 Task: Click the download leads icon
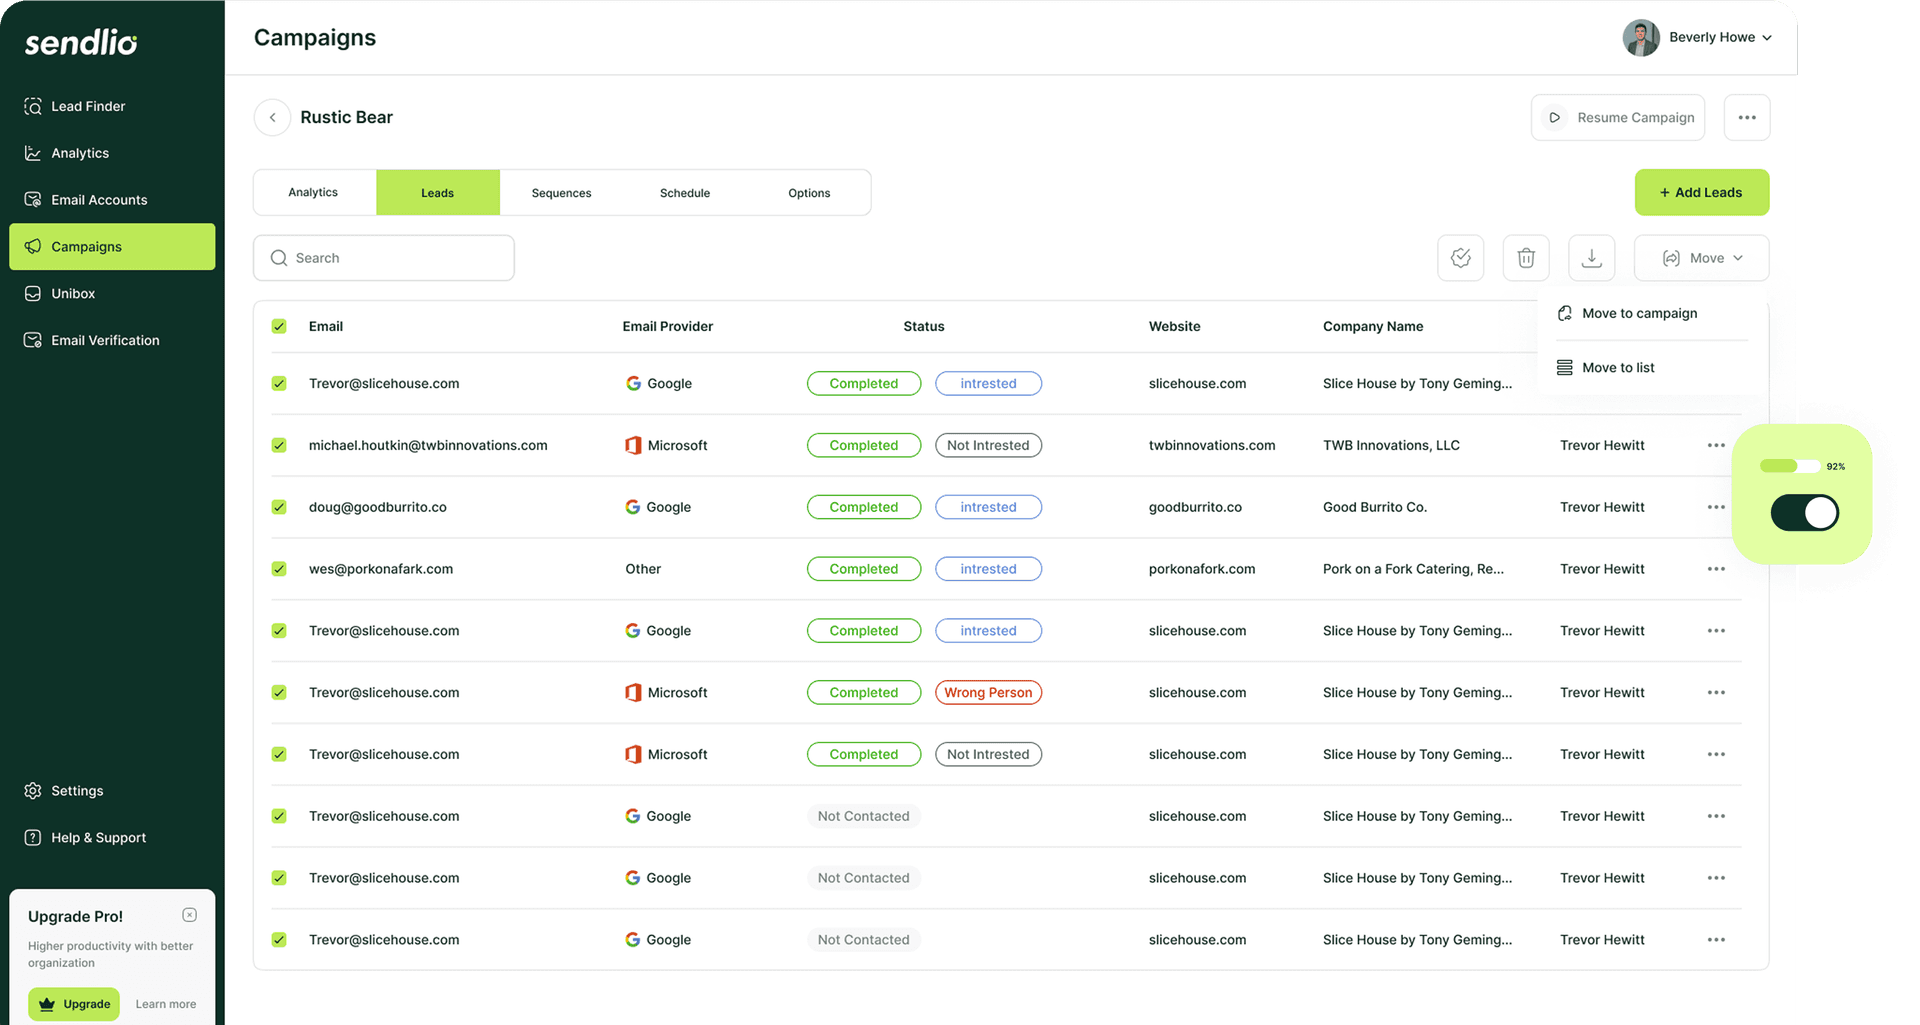click(1591, 258)
